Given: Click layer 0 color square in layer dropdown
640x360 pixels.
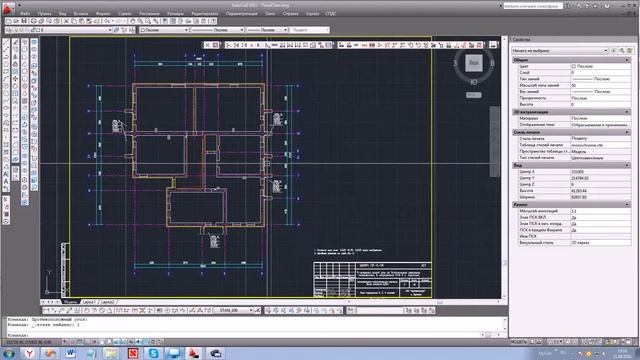Looking at the screenshot, I should pyautogui.click(x=38, y=30).
